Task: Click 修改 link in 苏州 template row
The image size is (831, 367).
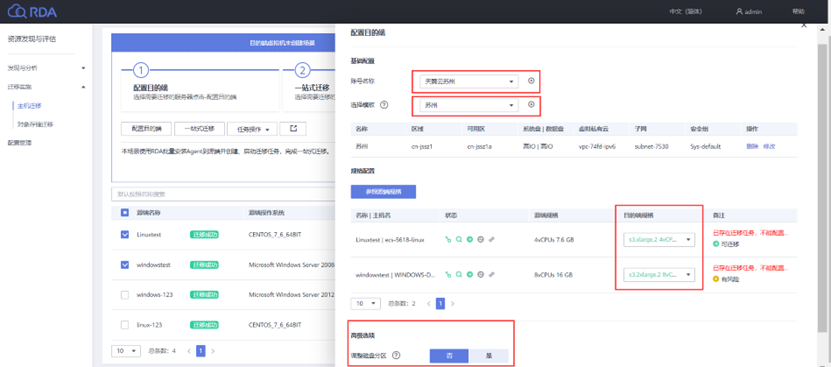Action: click(x=768, y=147)
